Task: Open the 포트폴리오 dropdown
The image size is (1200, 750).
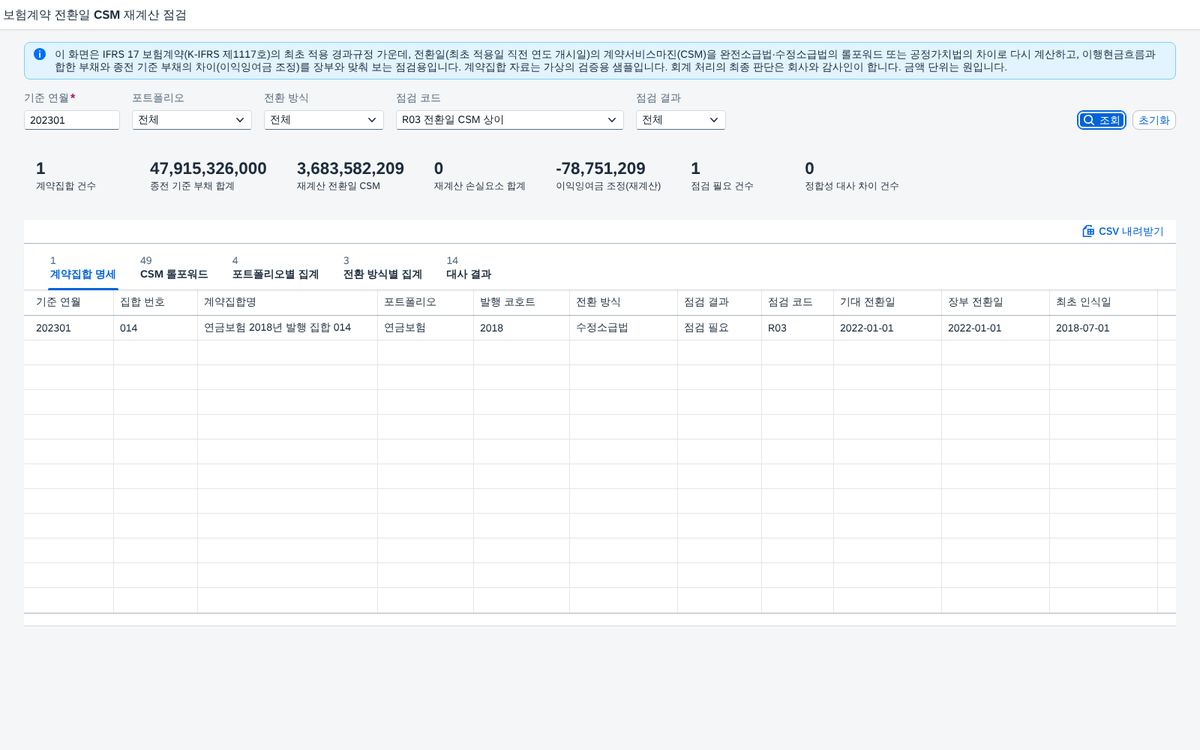Action: click(x=191, y=120)
